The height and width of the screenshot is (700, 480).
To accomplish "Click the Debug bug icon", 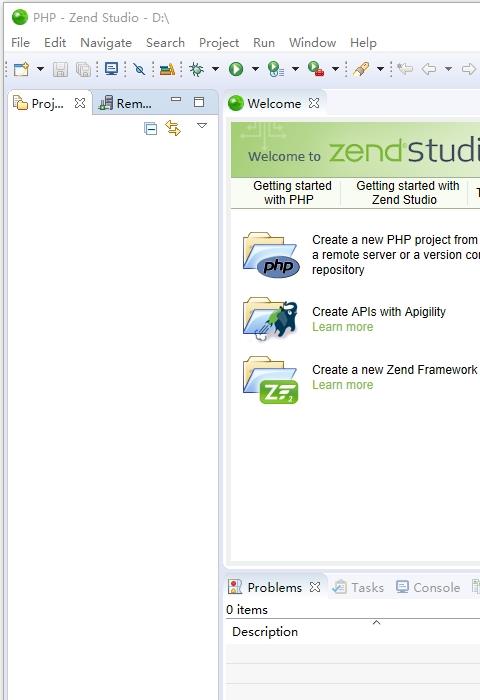I will (196, 69).
